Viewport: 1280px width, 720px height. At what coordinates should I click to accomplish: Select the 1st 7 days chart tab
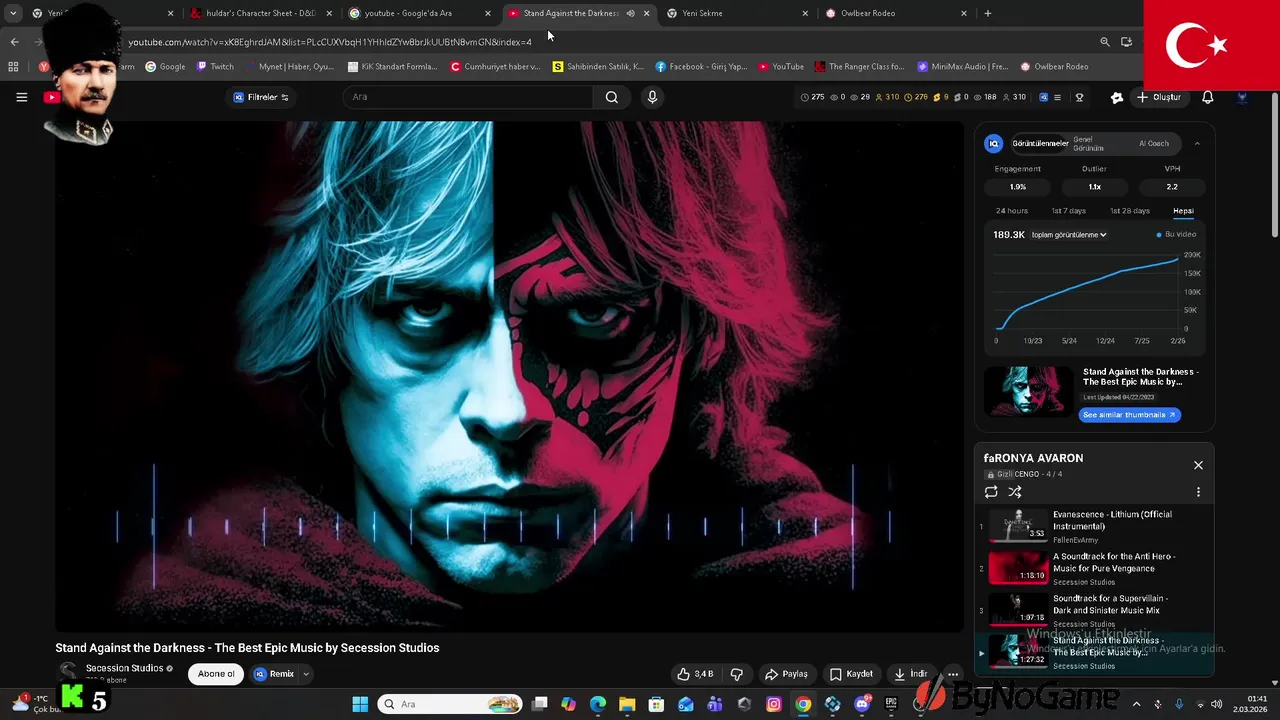coord(1068,211)
